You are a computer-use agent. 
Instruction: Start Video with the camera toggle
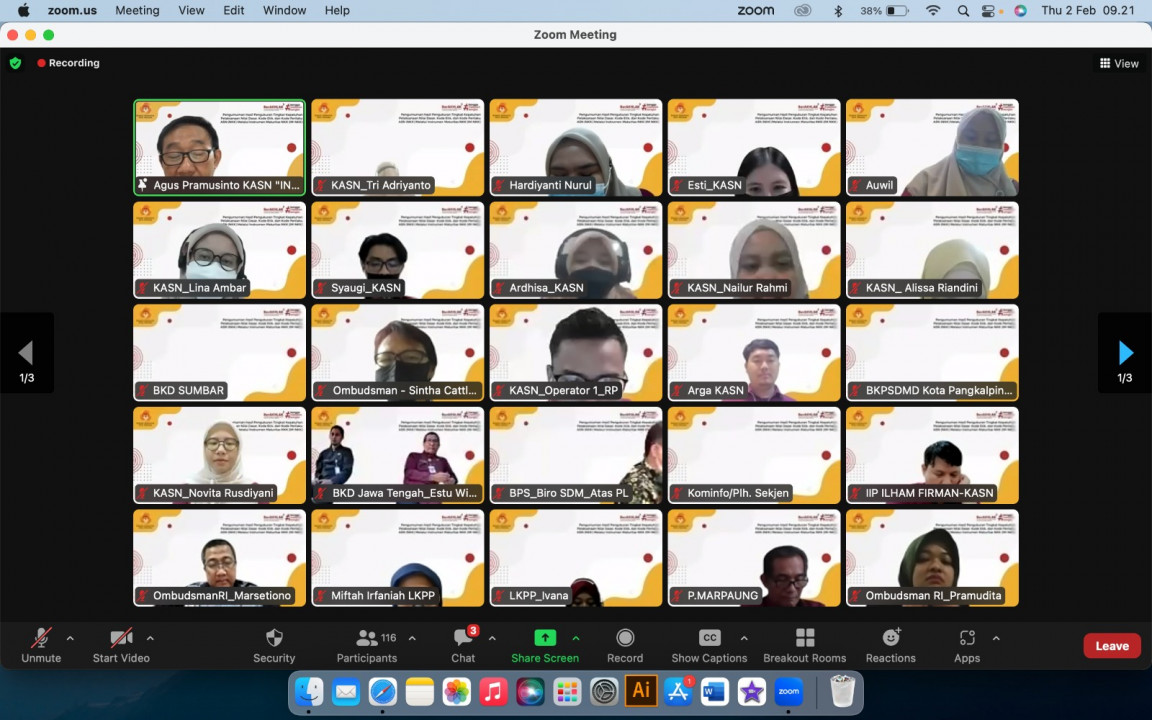pyautogui.click(x=121, y=639)
